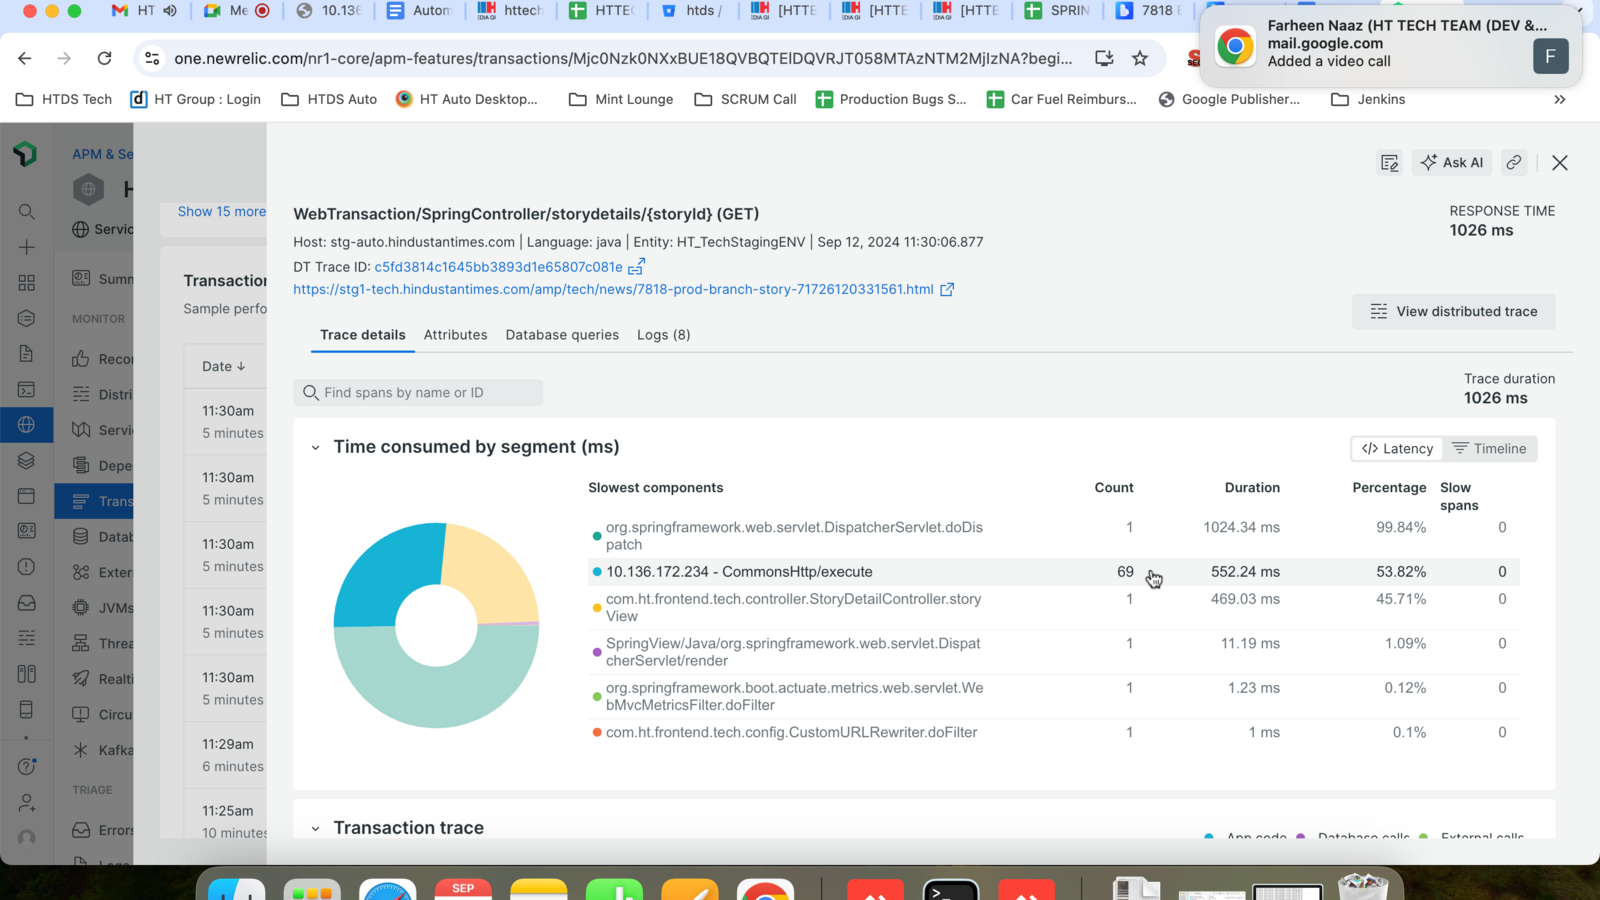This screenshot has height=900, width=1600.
Task: Click the teal segment of donut chart
Action: click(x=436, y=690)
